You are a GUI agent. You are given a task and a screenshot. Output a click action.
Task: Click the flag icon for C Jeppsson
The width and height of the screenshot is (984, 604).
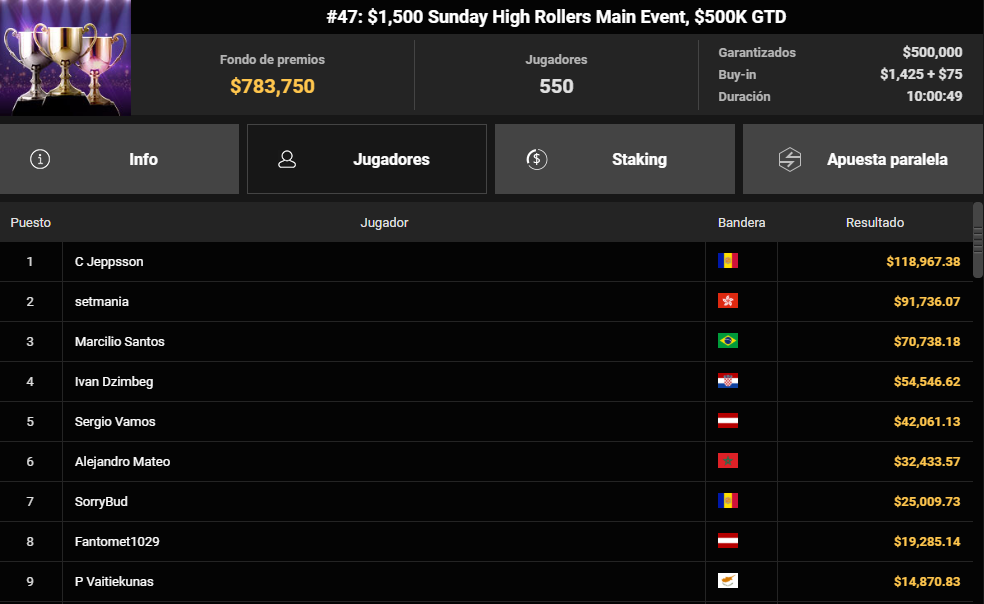point(728,261)
